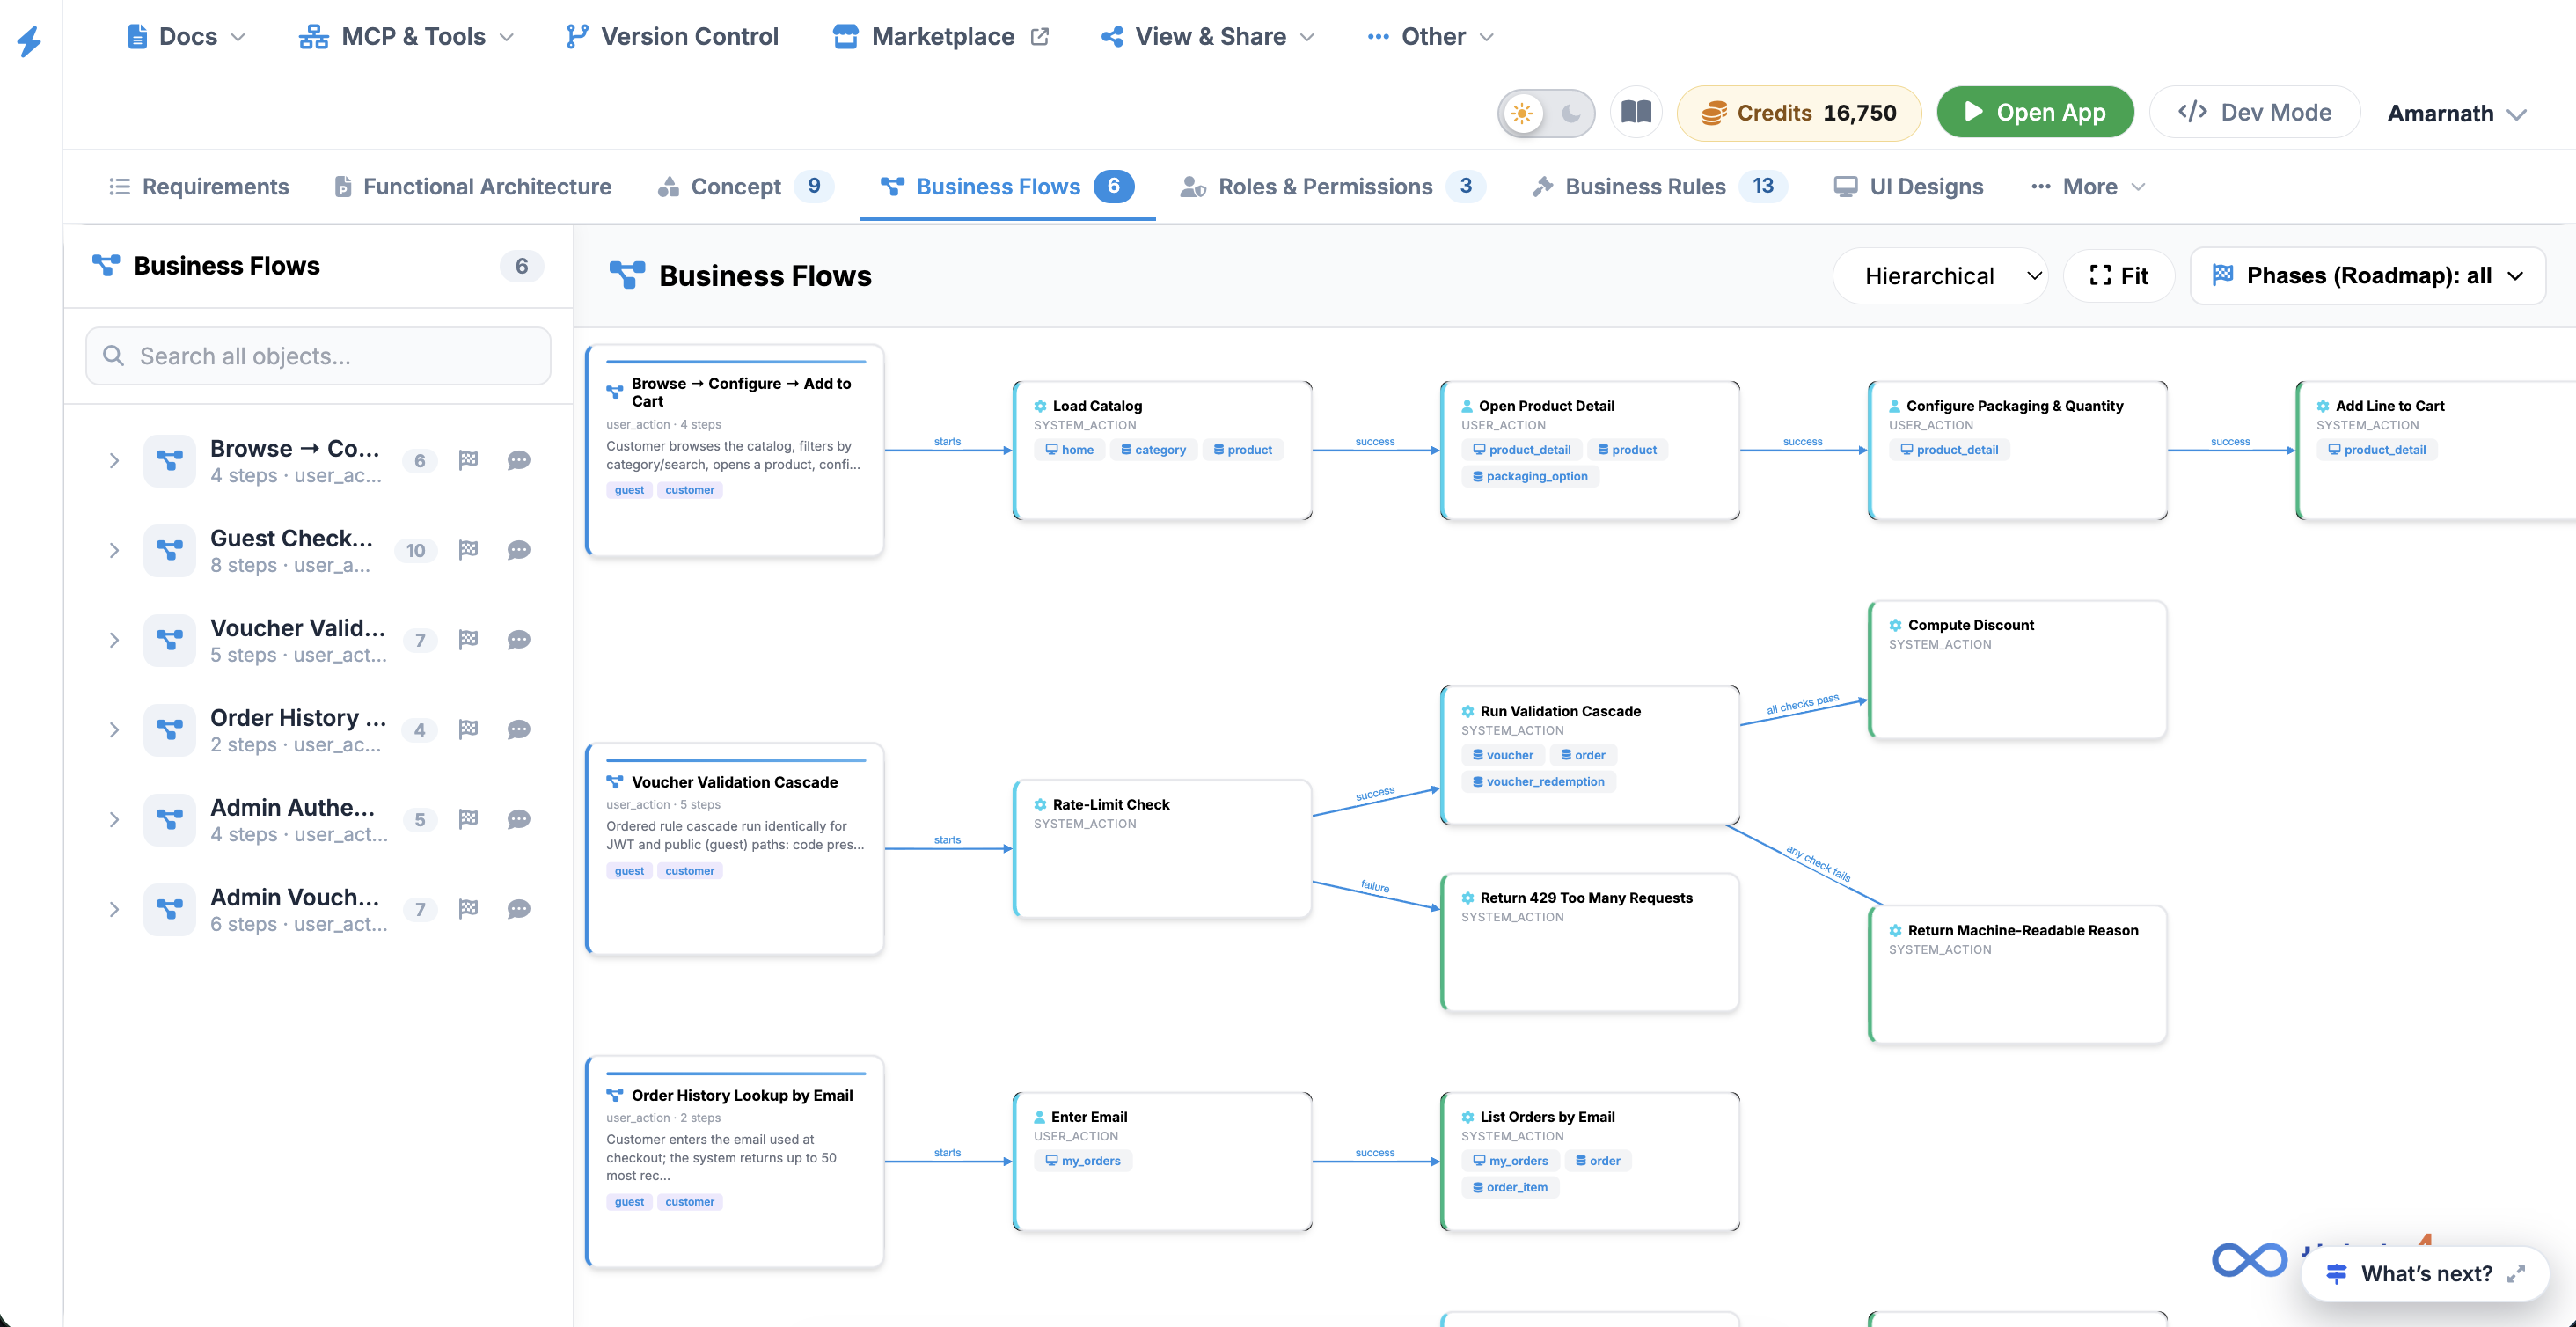
Task: Click user icon on Open Product Detail node
Action: [1467, 406]
